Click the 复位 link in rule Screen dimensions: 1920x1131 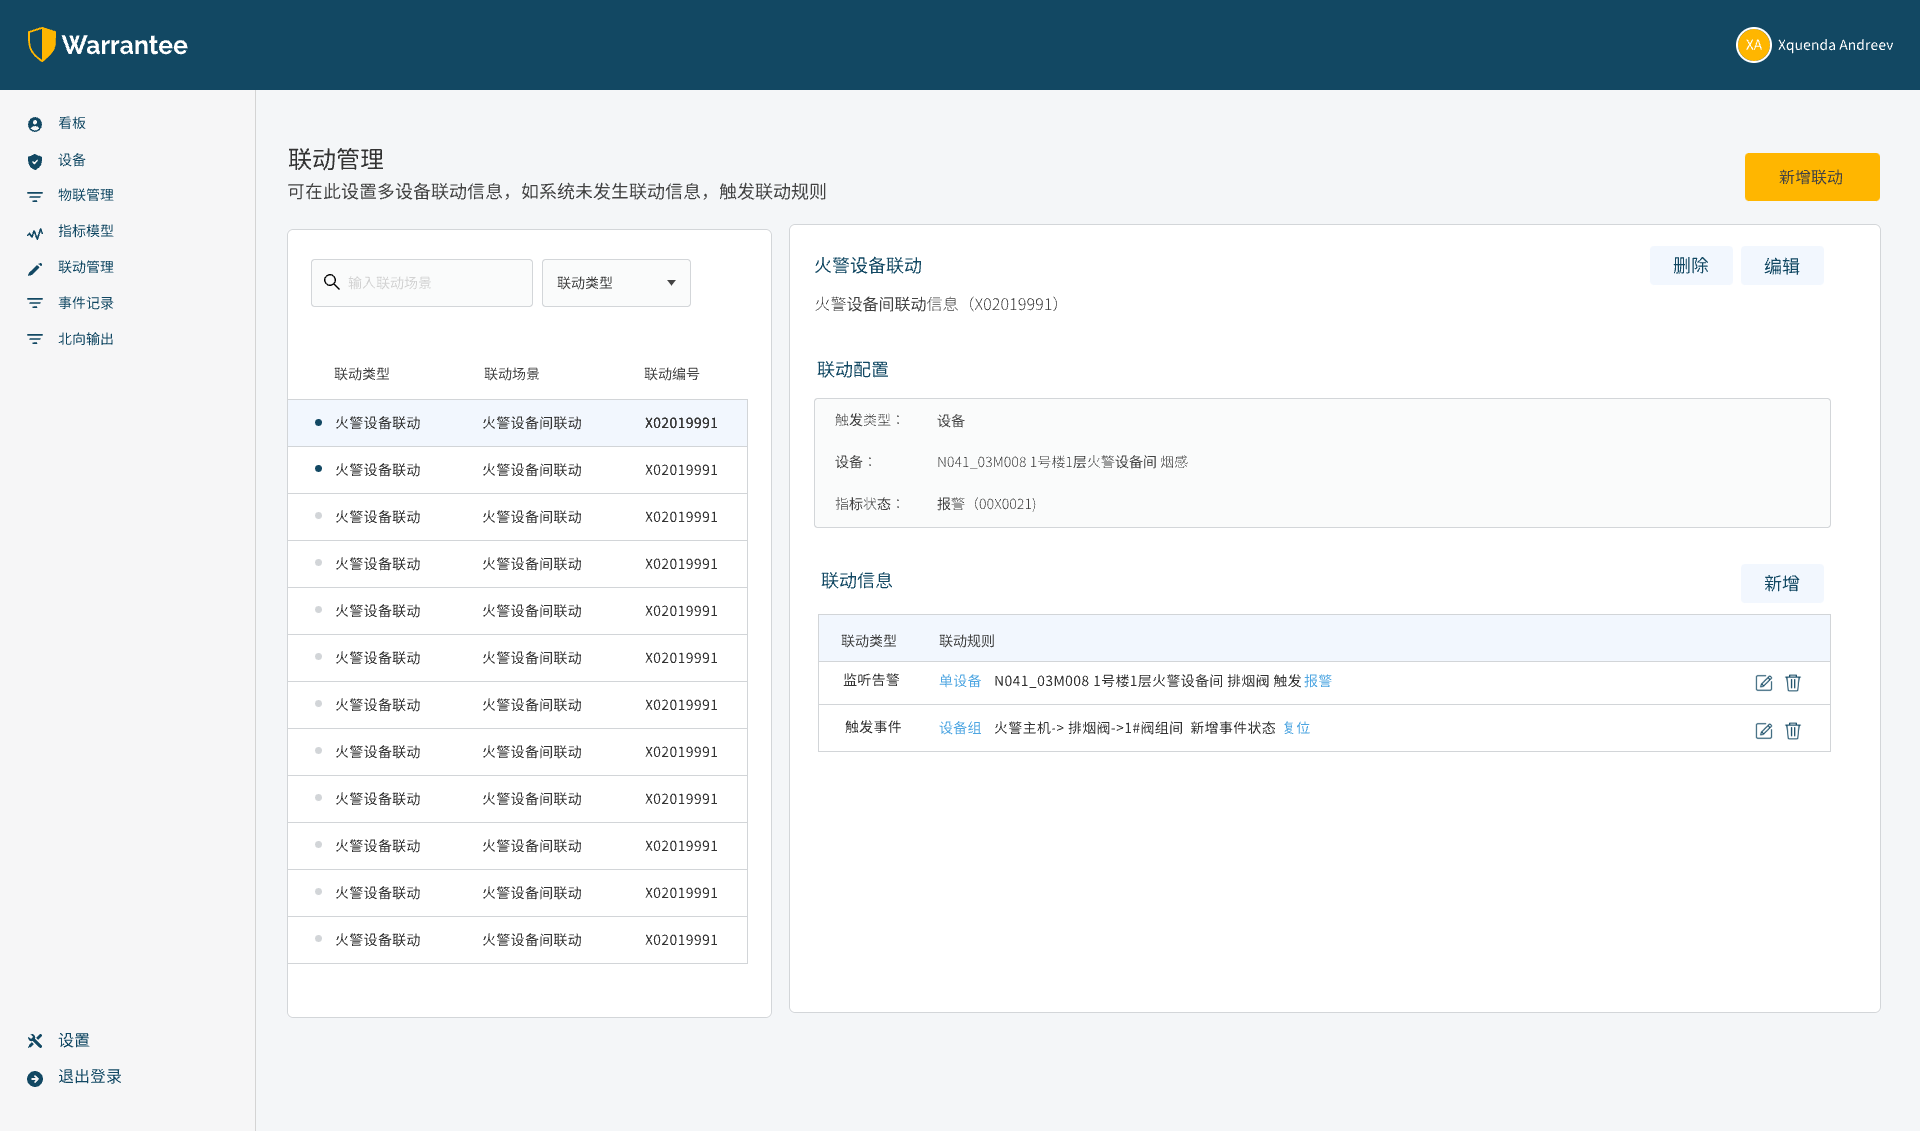[x=1297, y=728]
